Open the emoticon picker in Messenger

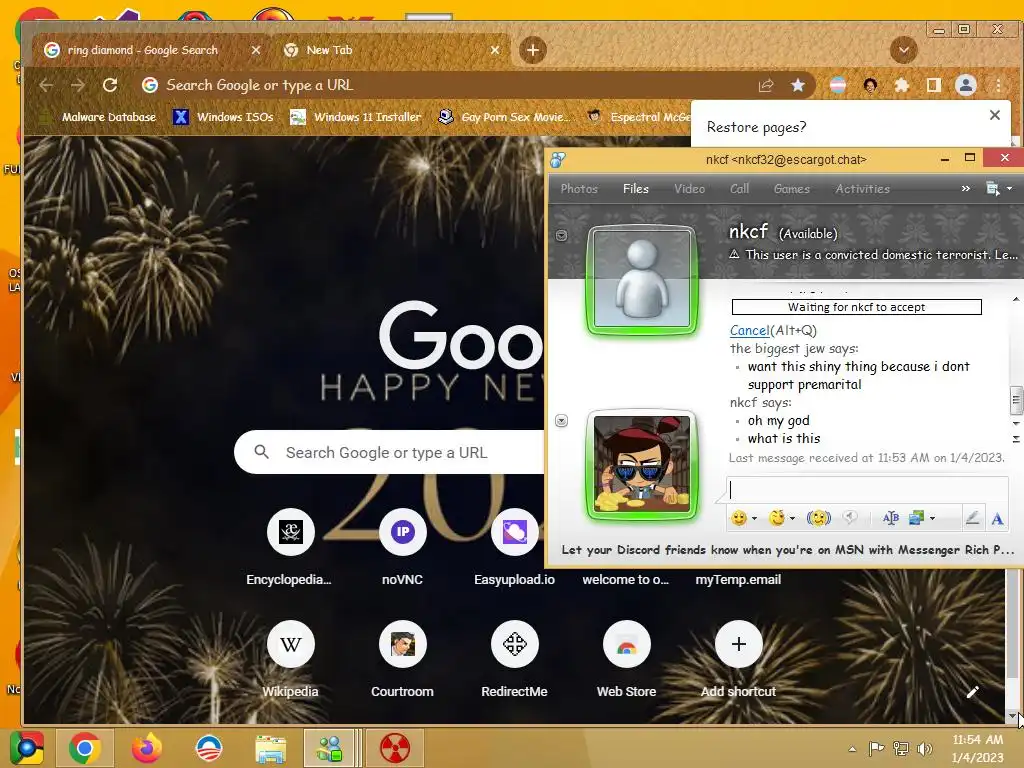[x=739, y=518]
